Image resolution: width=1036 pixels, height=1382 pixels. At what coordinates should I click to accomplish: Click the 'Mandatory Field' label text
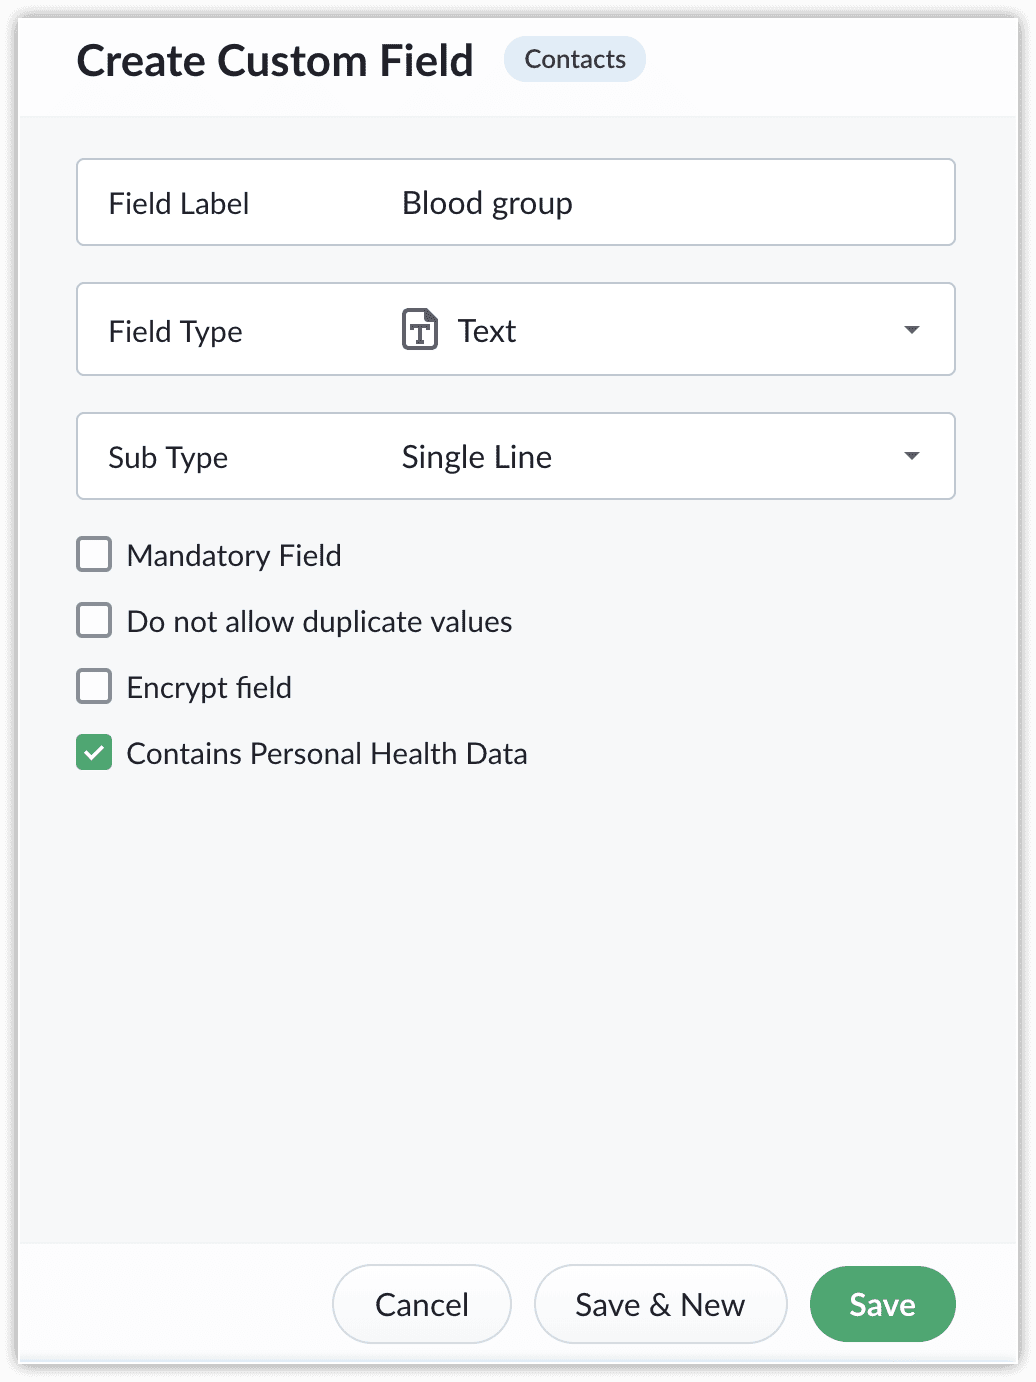[x=234, y=555]
